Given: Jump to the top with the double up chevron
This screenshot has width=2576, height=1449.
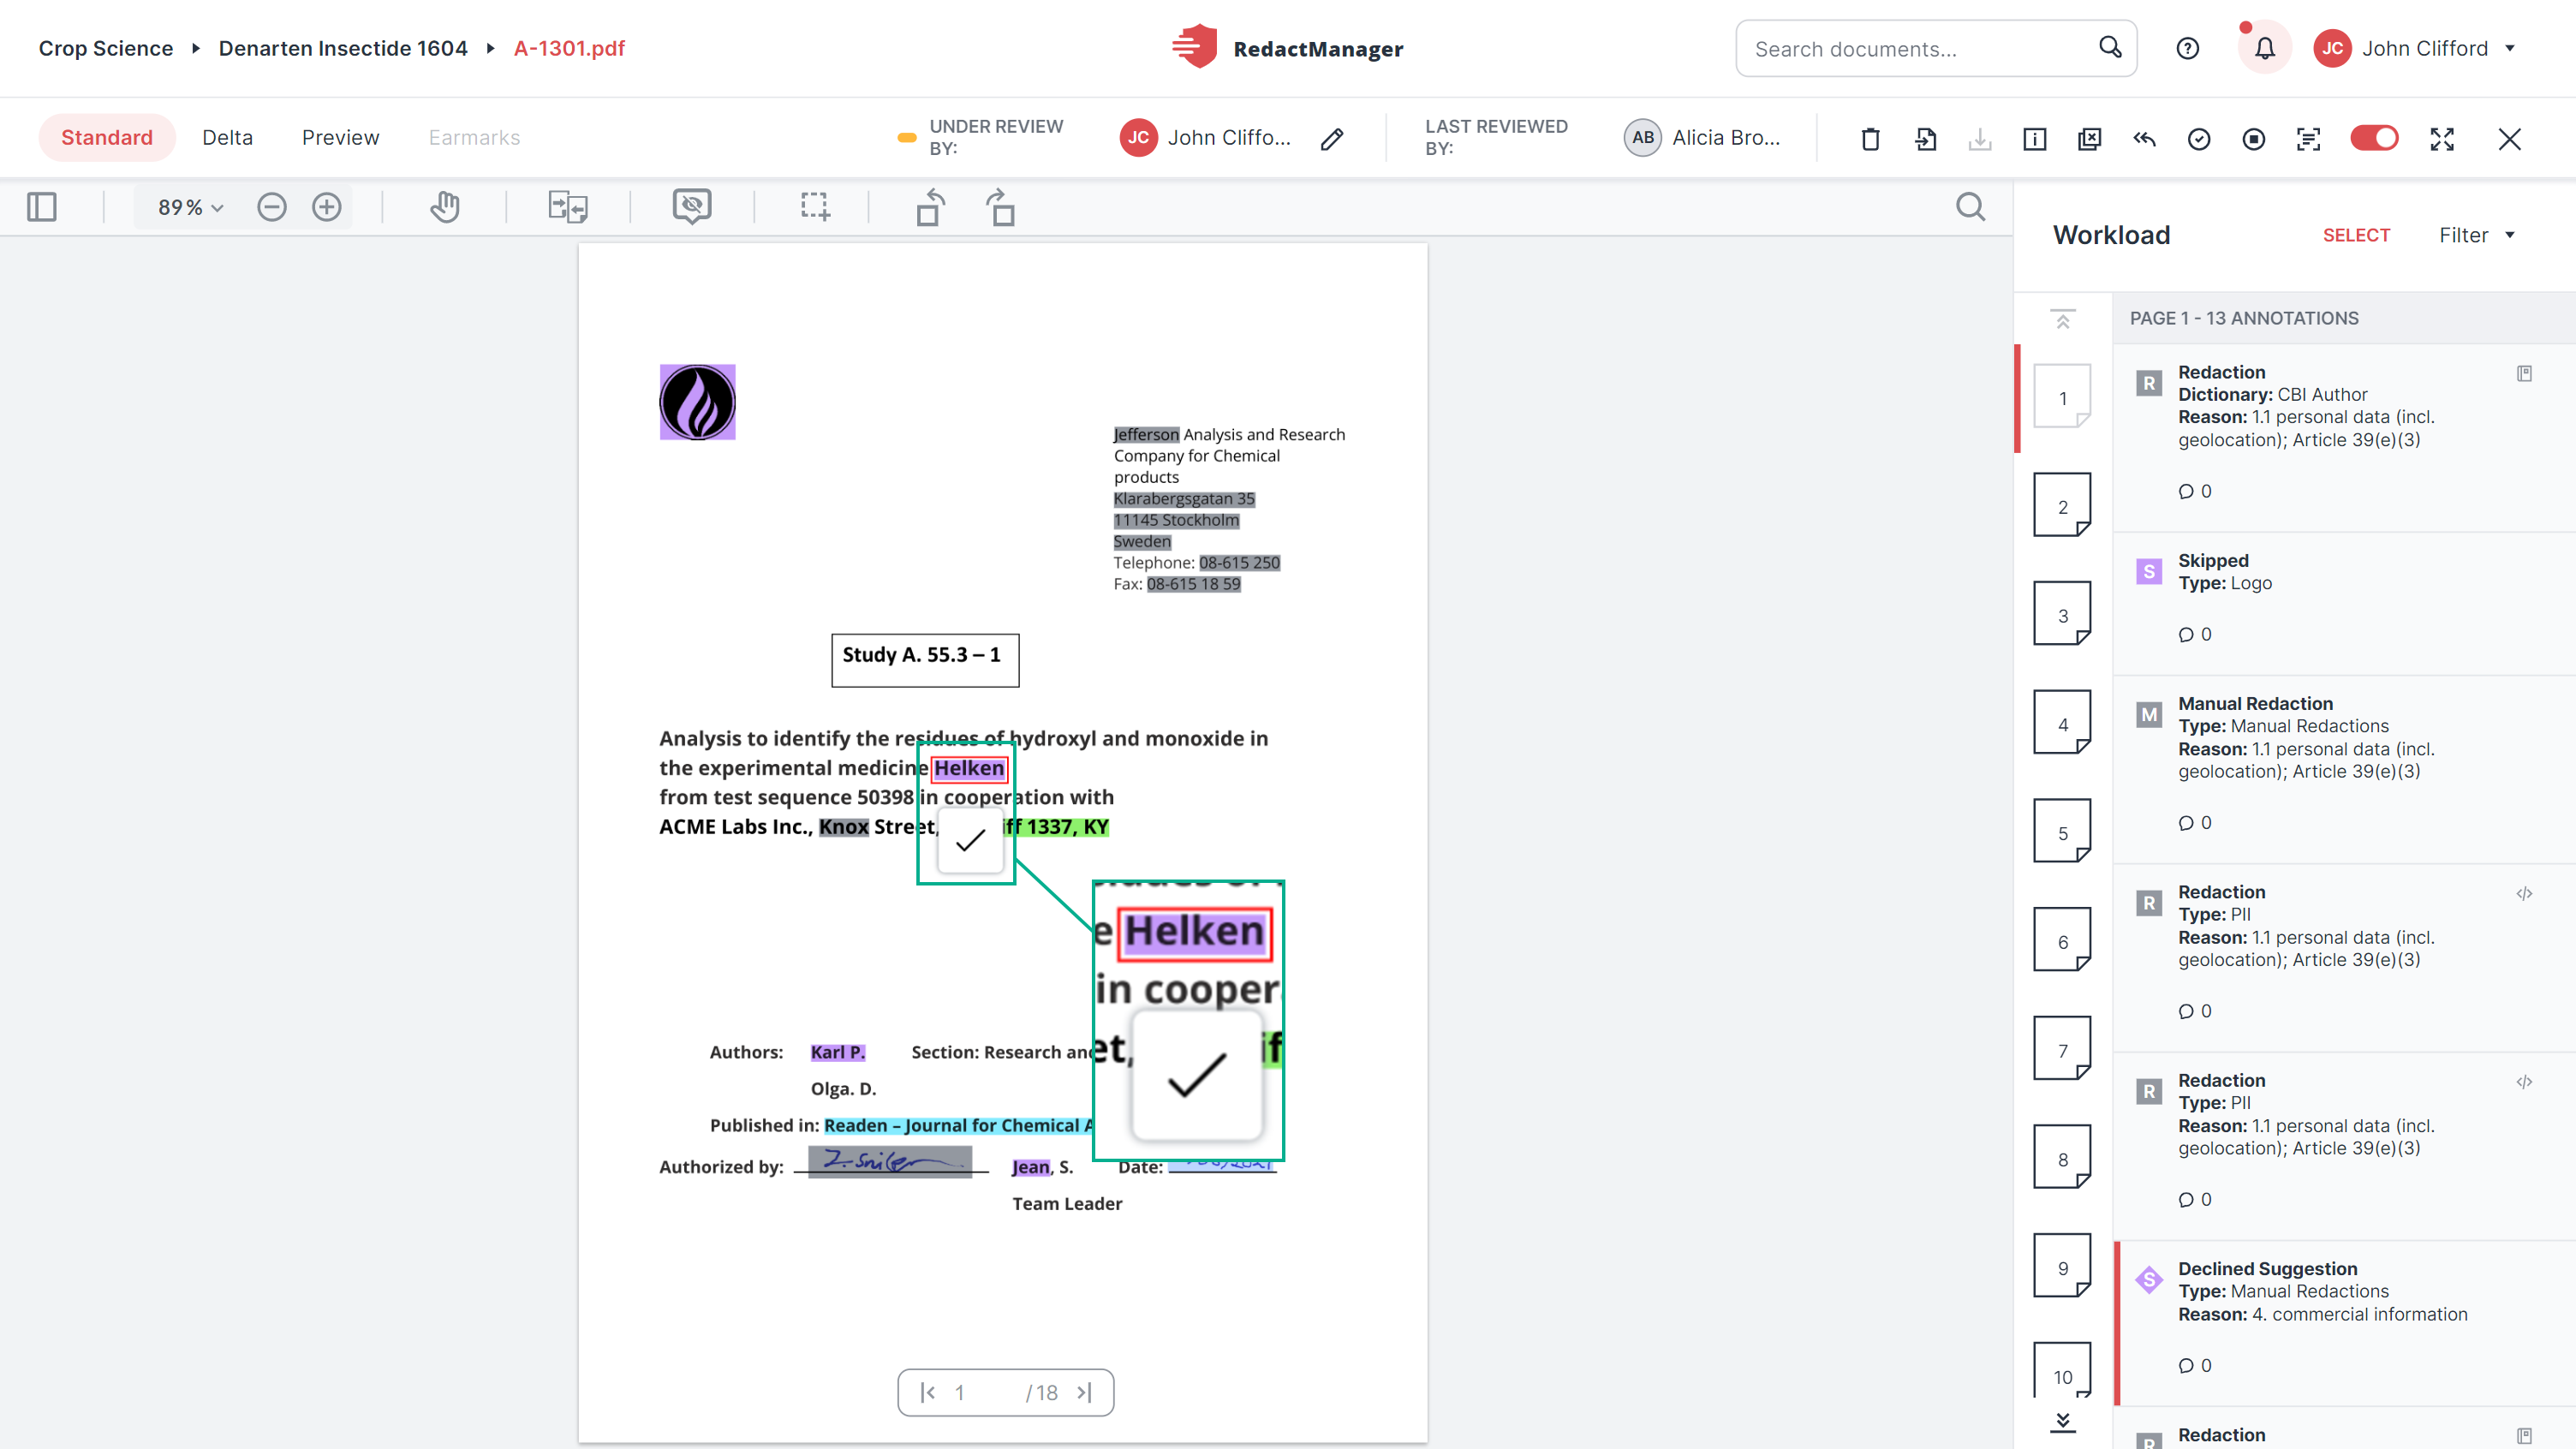Looking at the screenshot, I should click(2062, 319).
